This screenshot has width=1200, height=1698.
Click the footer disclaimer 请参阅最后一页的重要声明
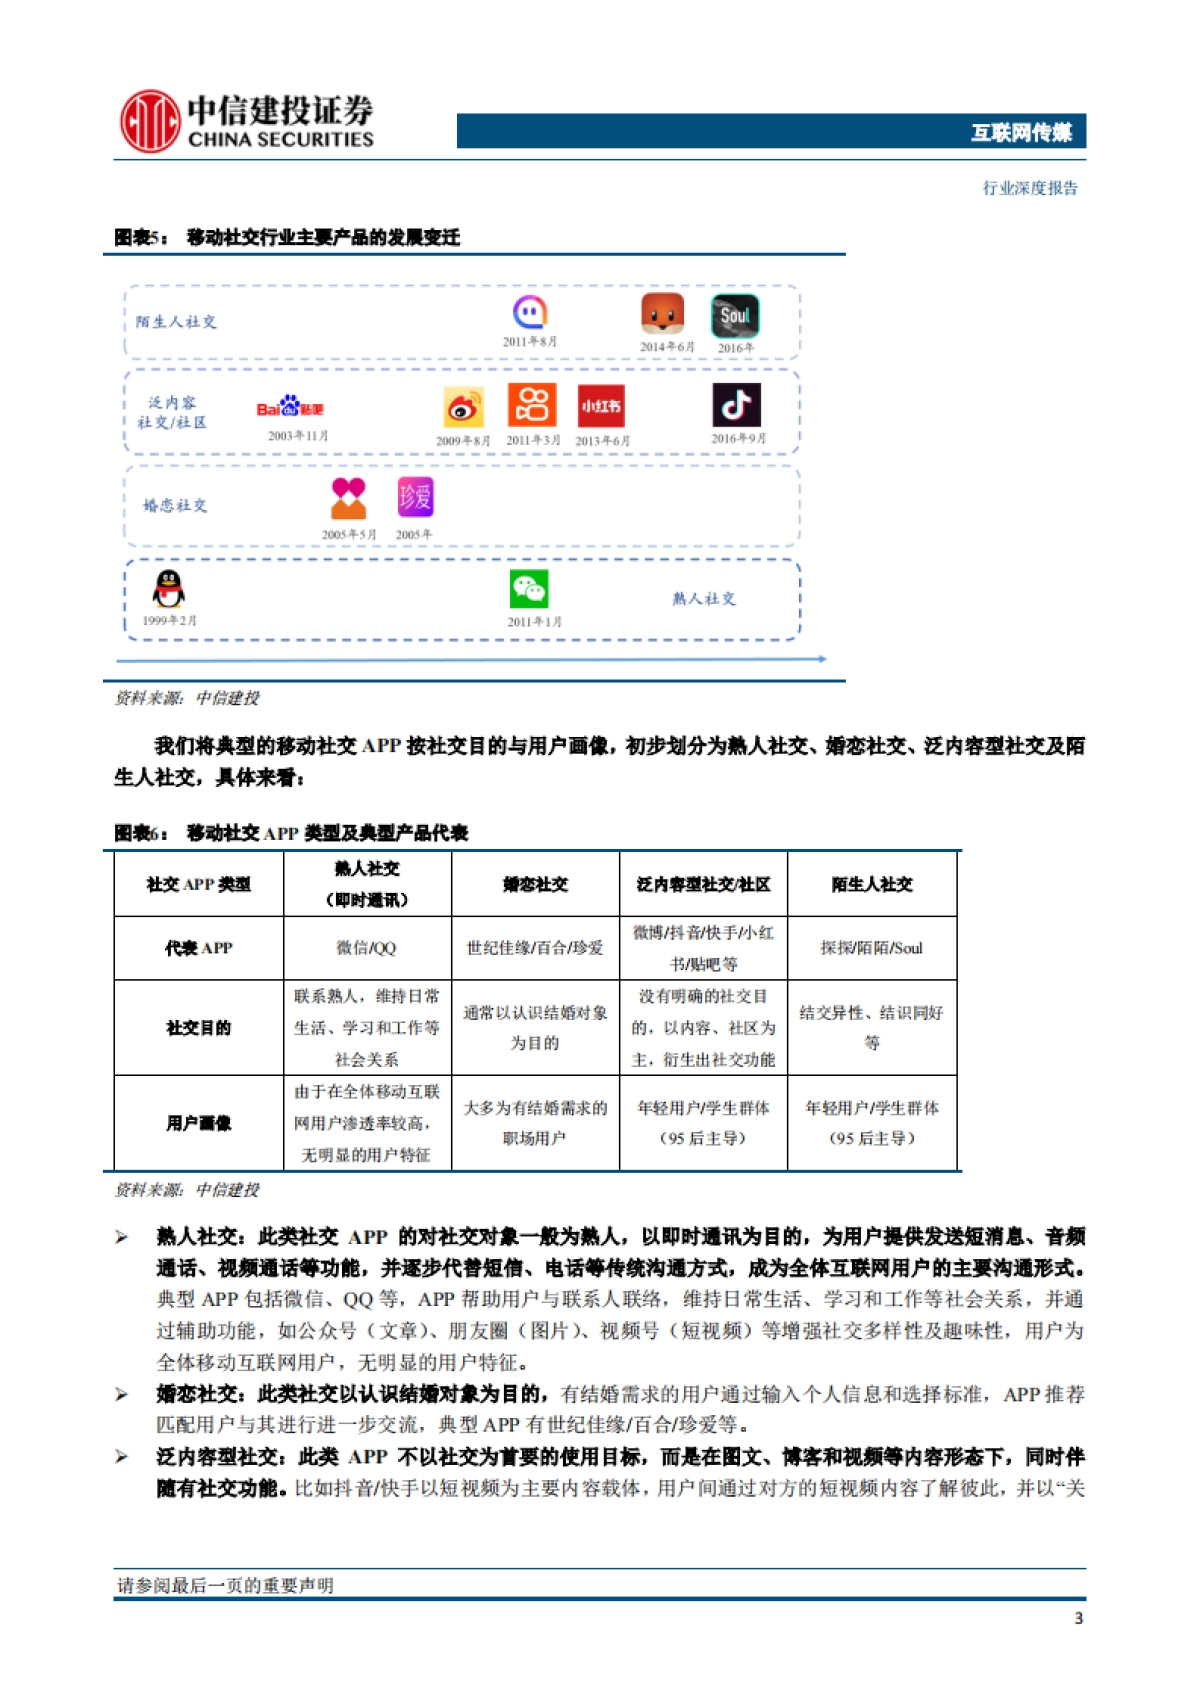pyautogui.click(x=225, y=1586)
